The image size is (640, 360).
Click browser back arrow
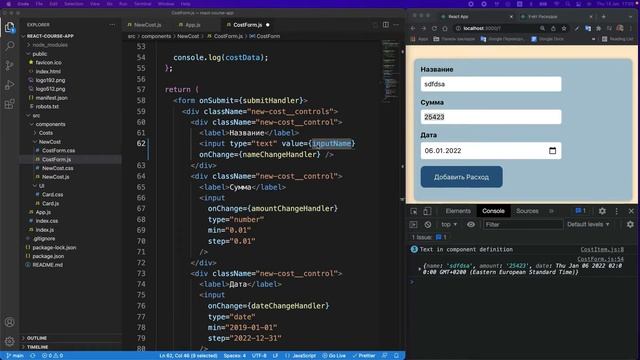(x=413, y=29)
